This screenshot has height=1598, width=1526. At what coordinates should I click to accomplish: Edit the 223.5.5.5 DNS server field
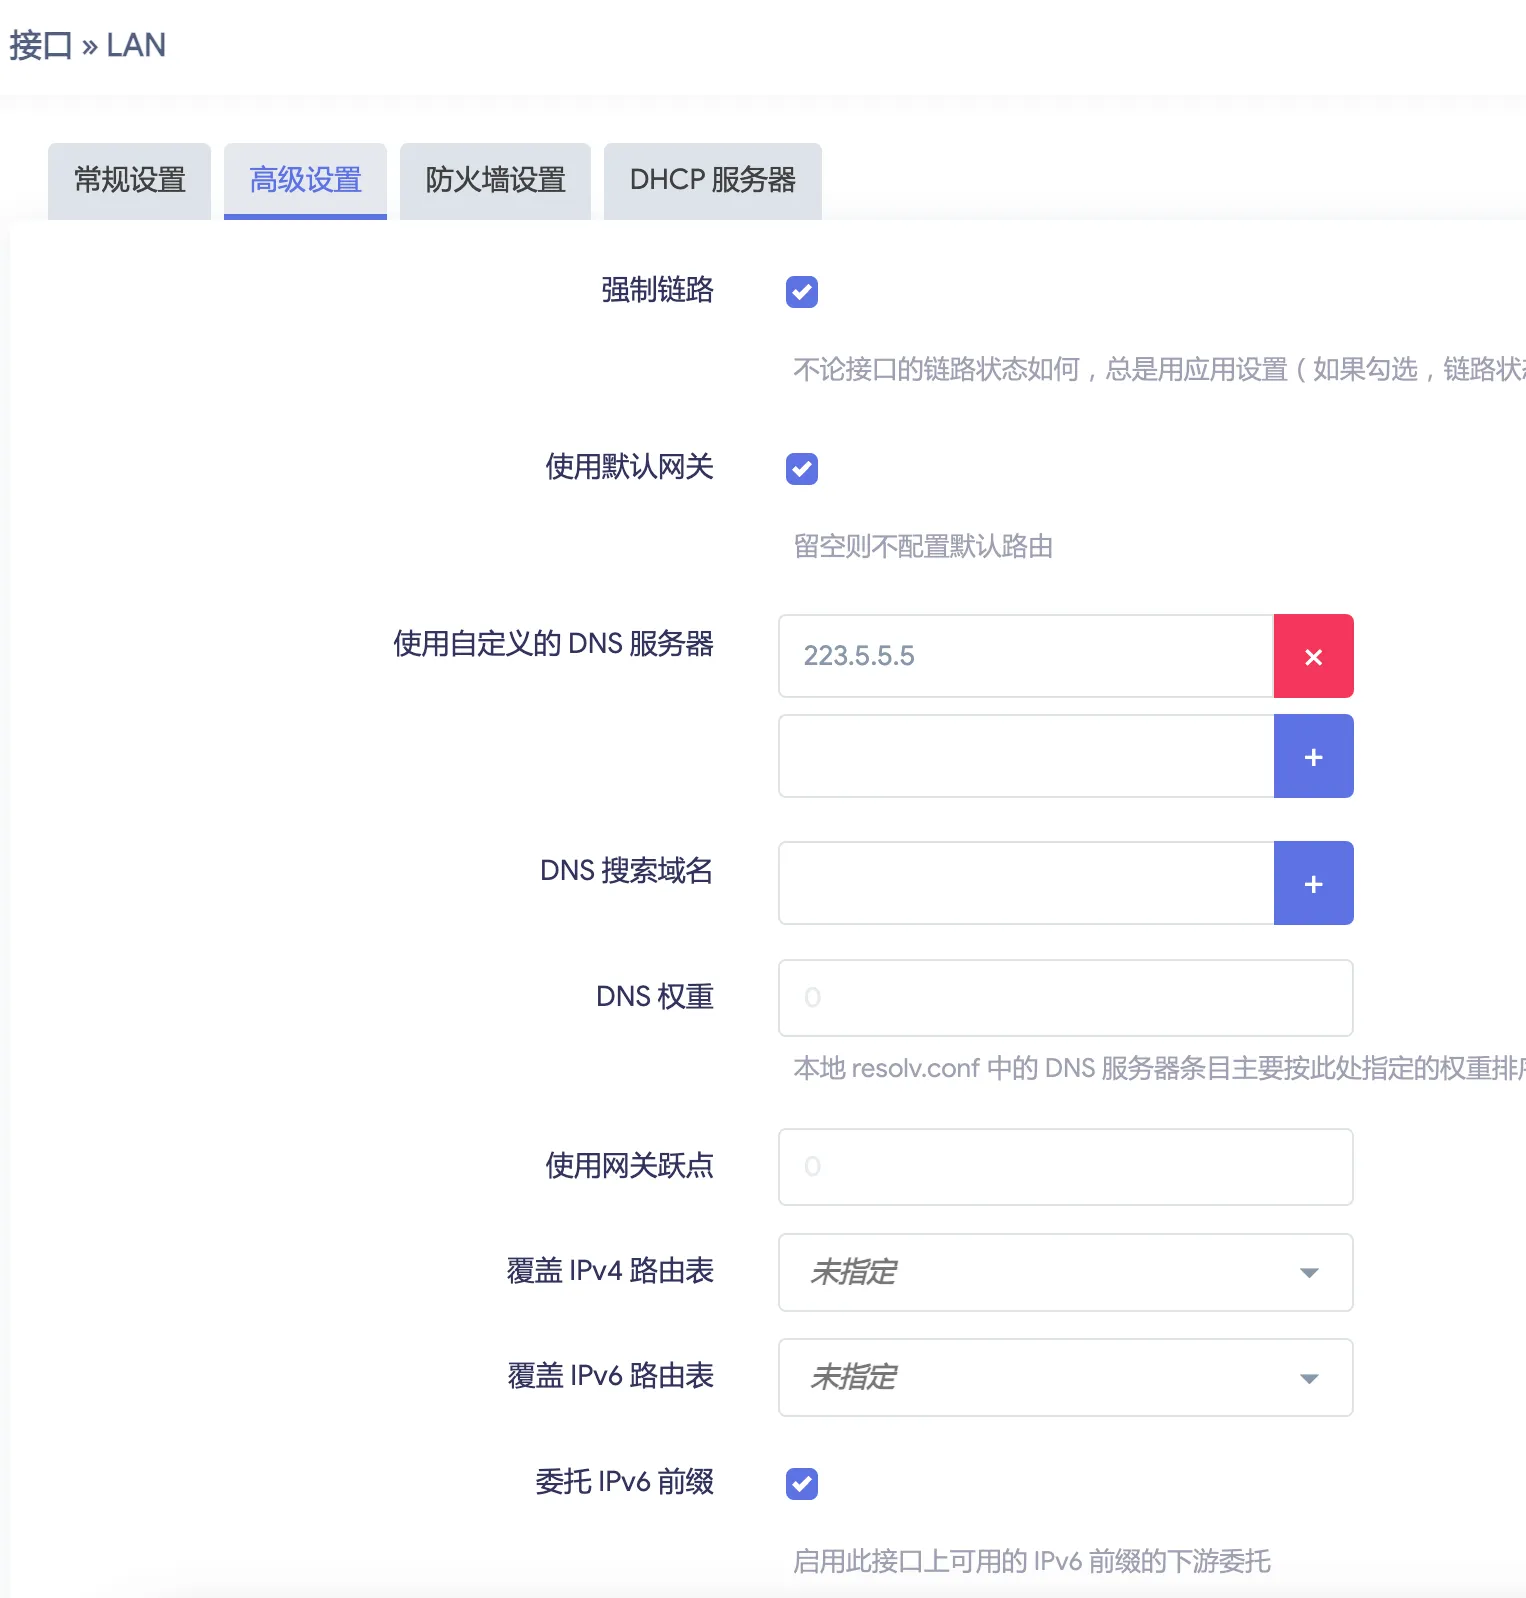[x=1025, y=656]
